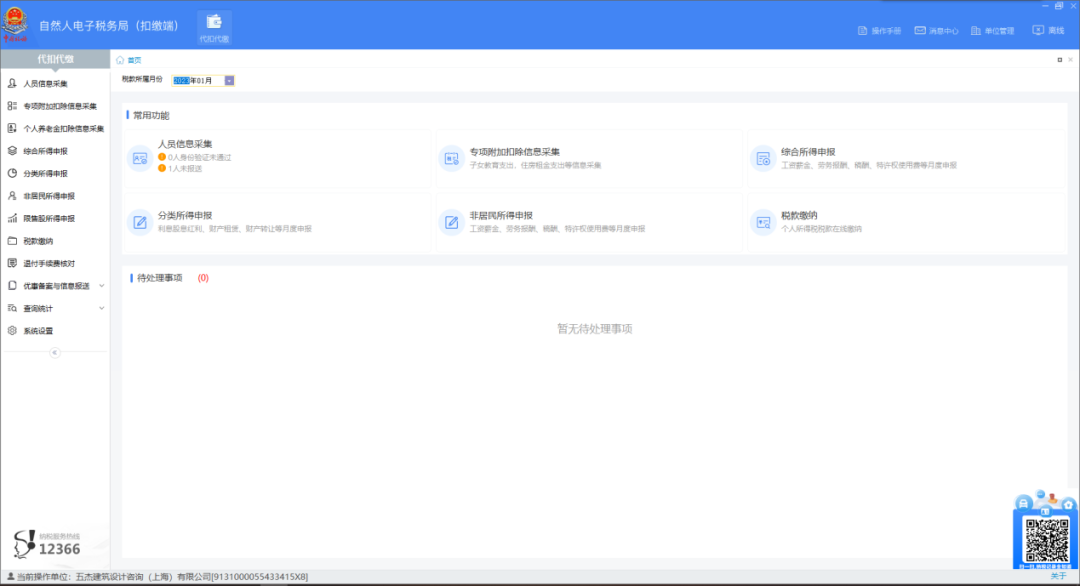Viewport: 1080px width, 586px height.
Task: Open the 税款所属月份 month dropdown arrow
Action: (x=229, y=81)
